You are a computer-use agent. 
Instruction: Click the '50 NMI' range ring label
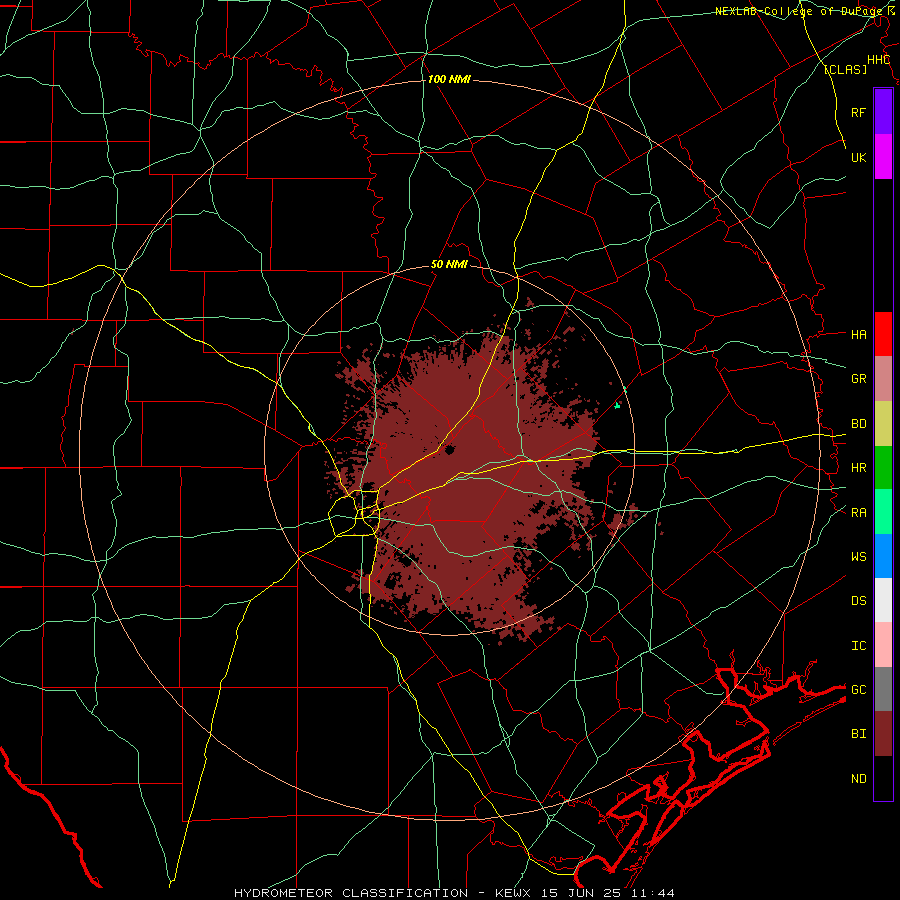[449, 264]
